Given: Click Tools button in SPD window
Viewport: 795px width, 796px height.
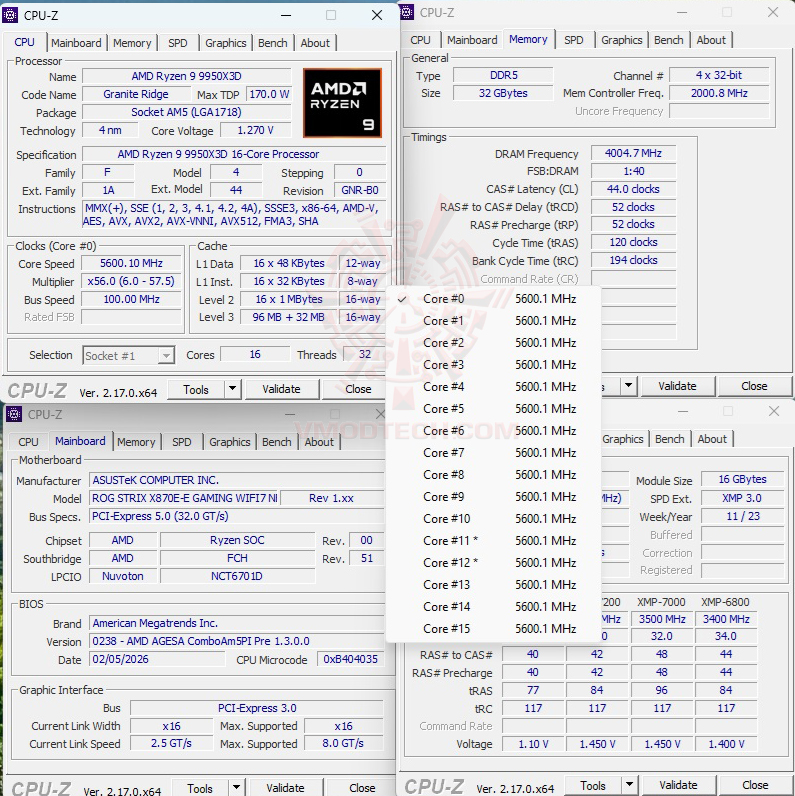Looking at the screenshot, I should point(593,785).
